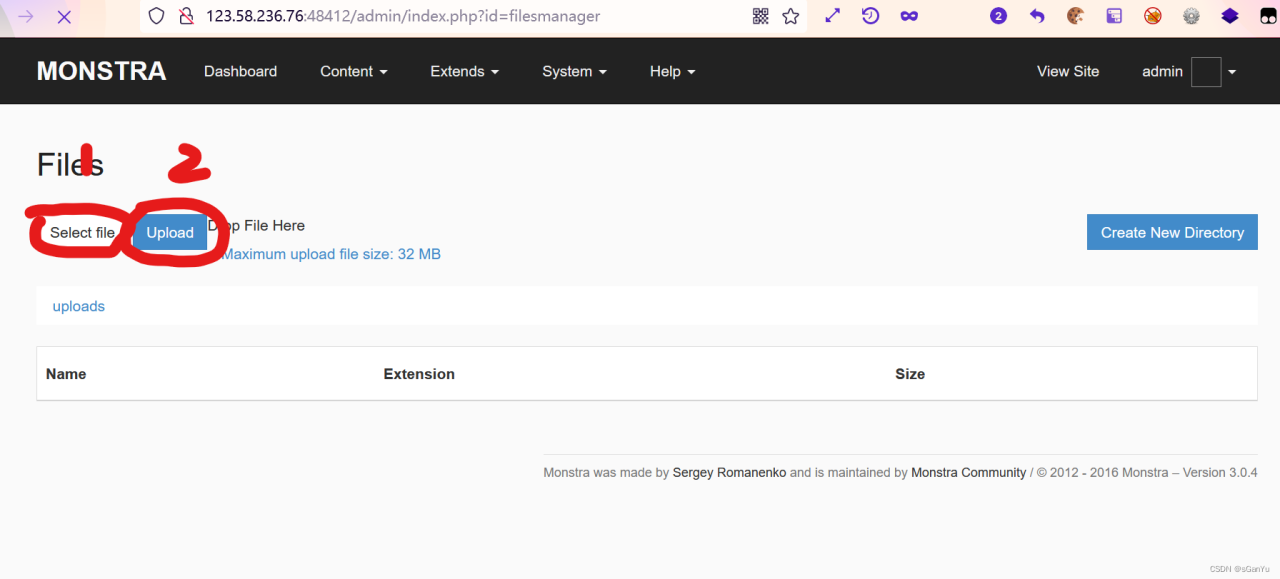
Task: Open the uploads folder link
Action: click(x=78, y=306)
